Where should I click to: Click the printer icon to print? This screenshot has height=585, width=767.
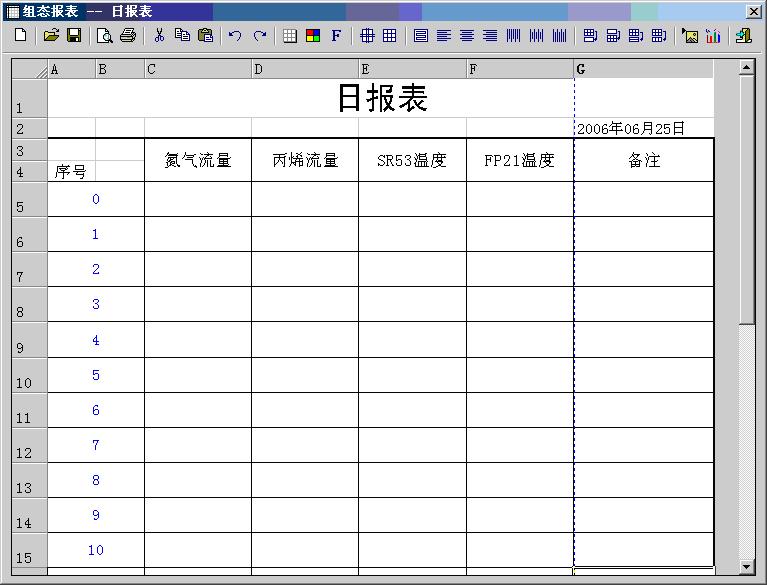128,35
